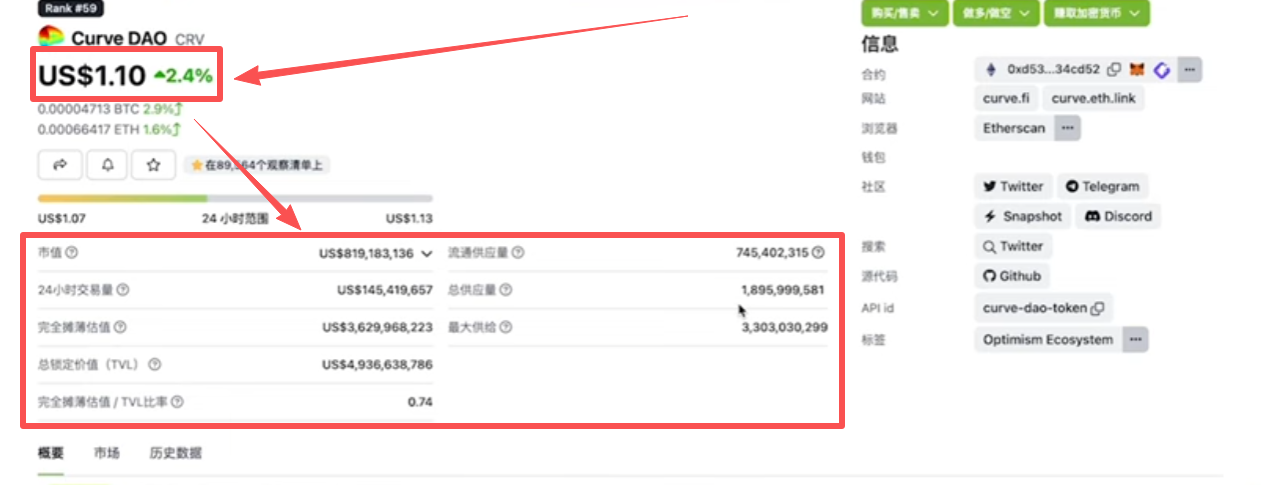Click the 0.74 TVL ratio value
1261x485 pixels.
[x=420, y=401]
